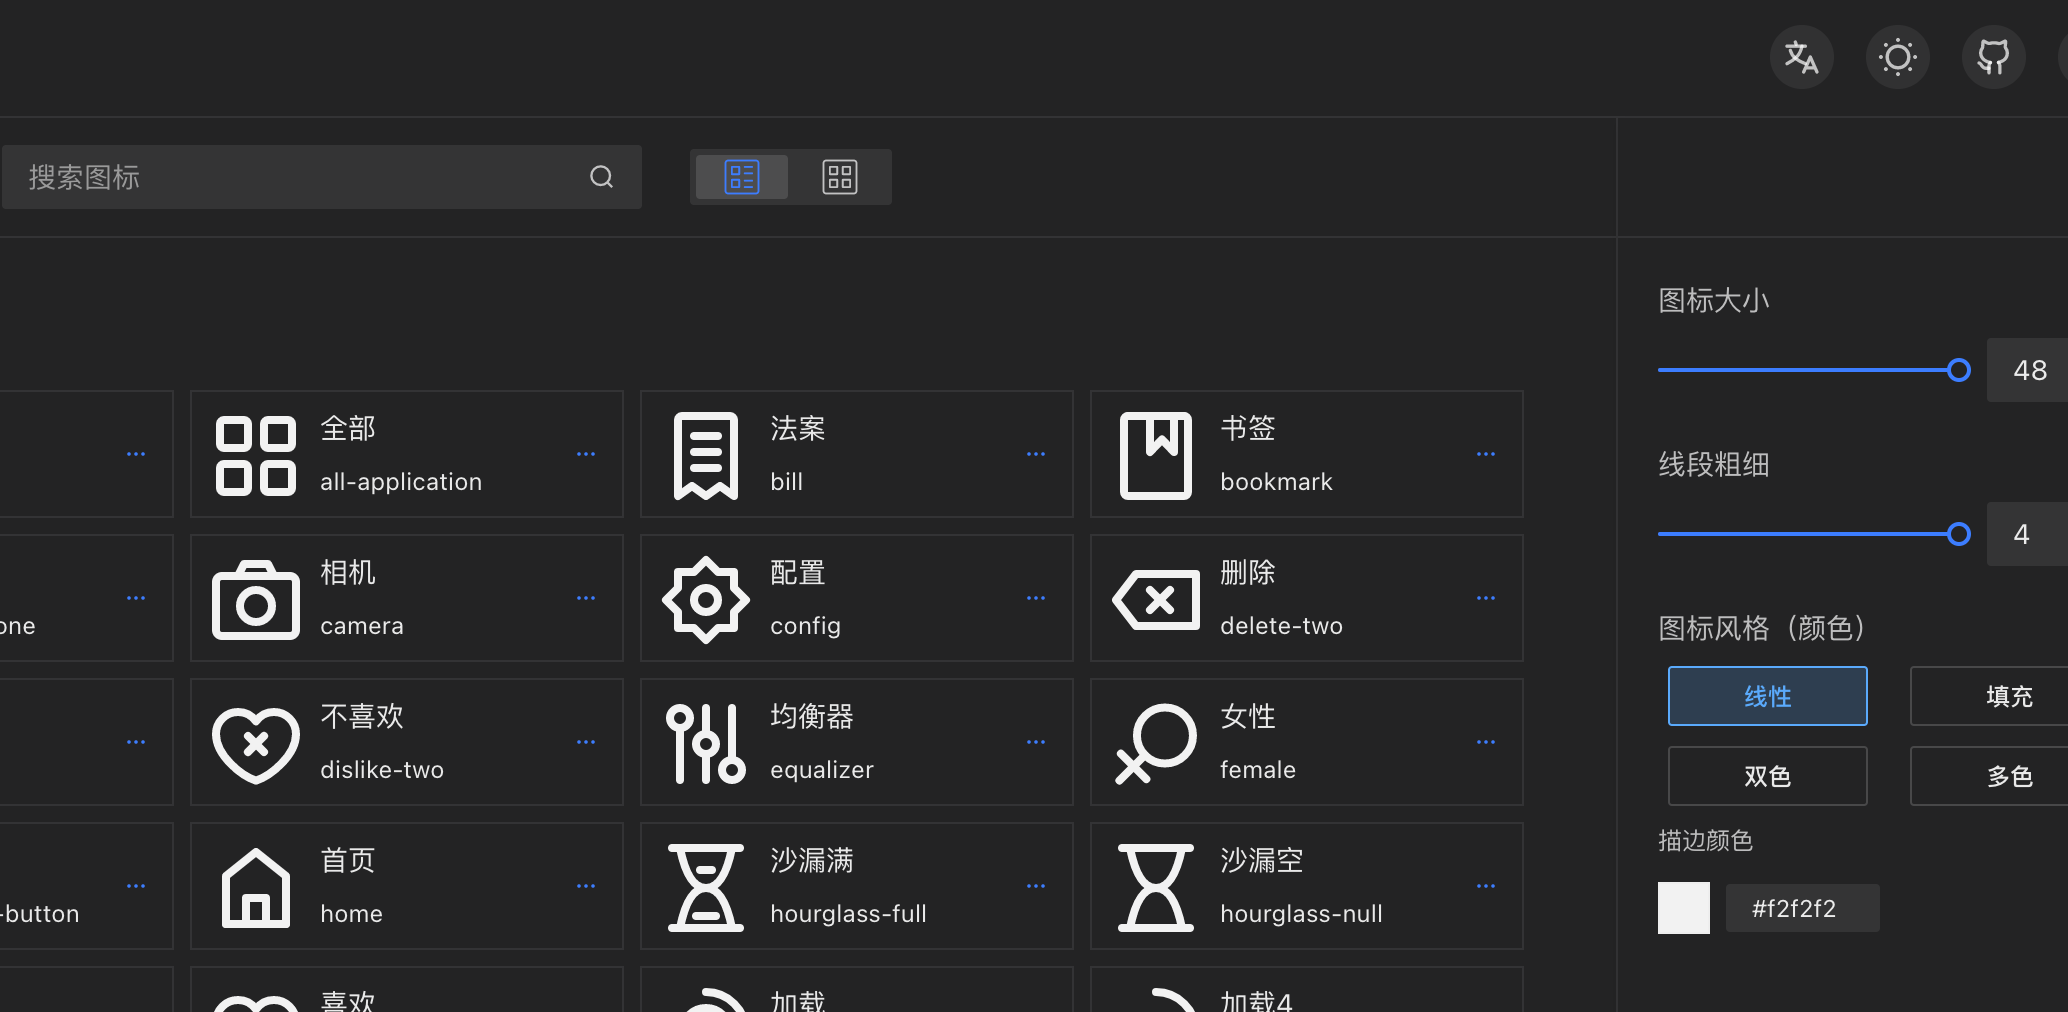
Task: Open more options for equalizer
Action: tap(1036, 742)
